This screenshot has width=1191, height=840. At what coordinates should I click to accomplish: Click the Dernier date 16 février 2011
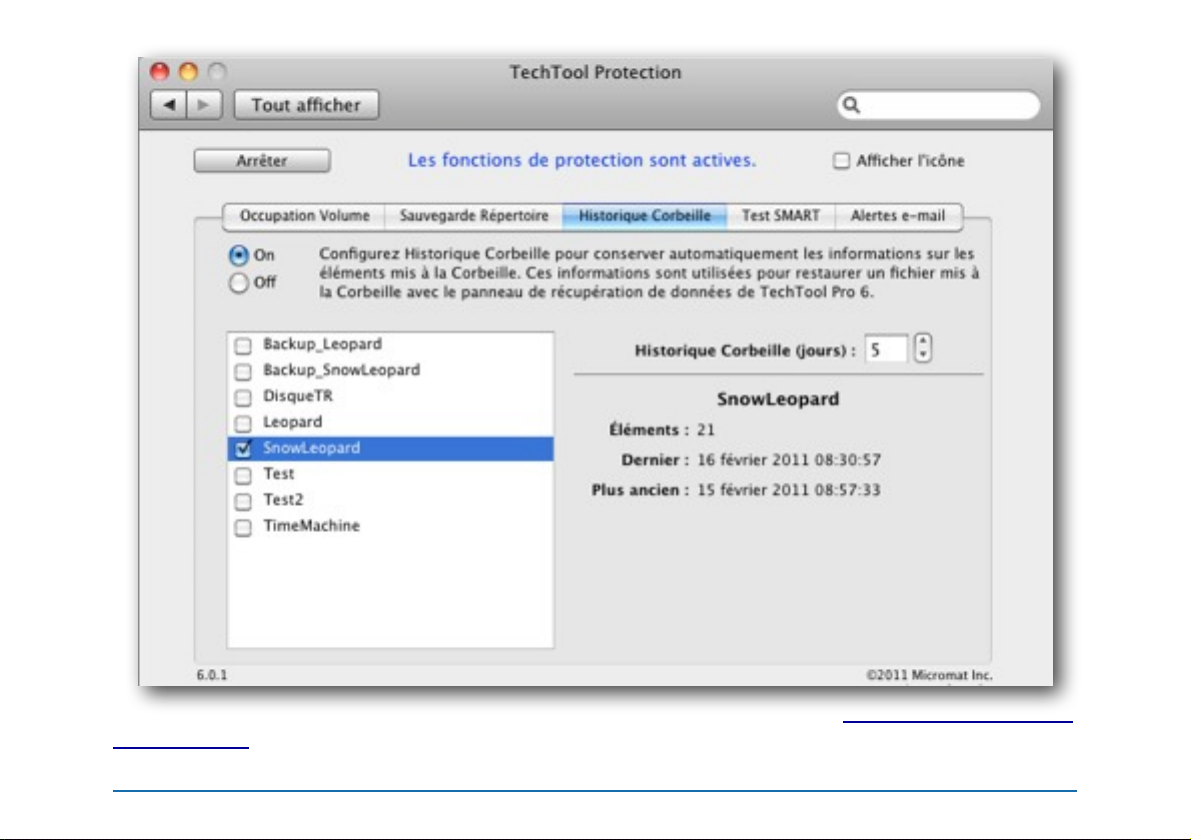789,460
